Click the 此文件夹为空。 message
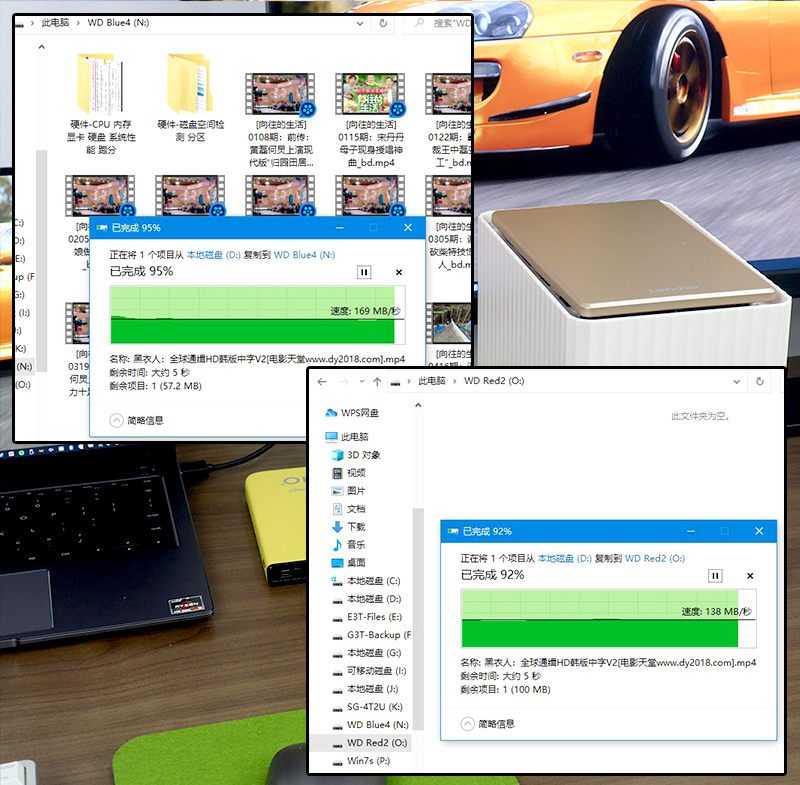 pyautogui.click(x=700, y=417)
